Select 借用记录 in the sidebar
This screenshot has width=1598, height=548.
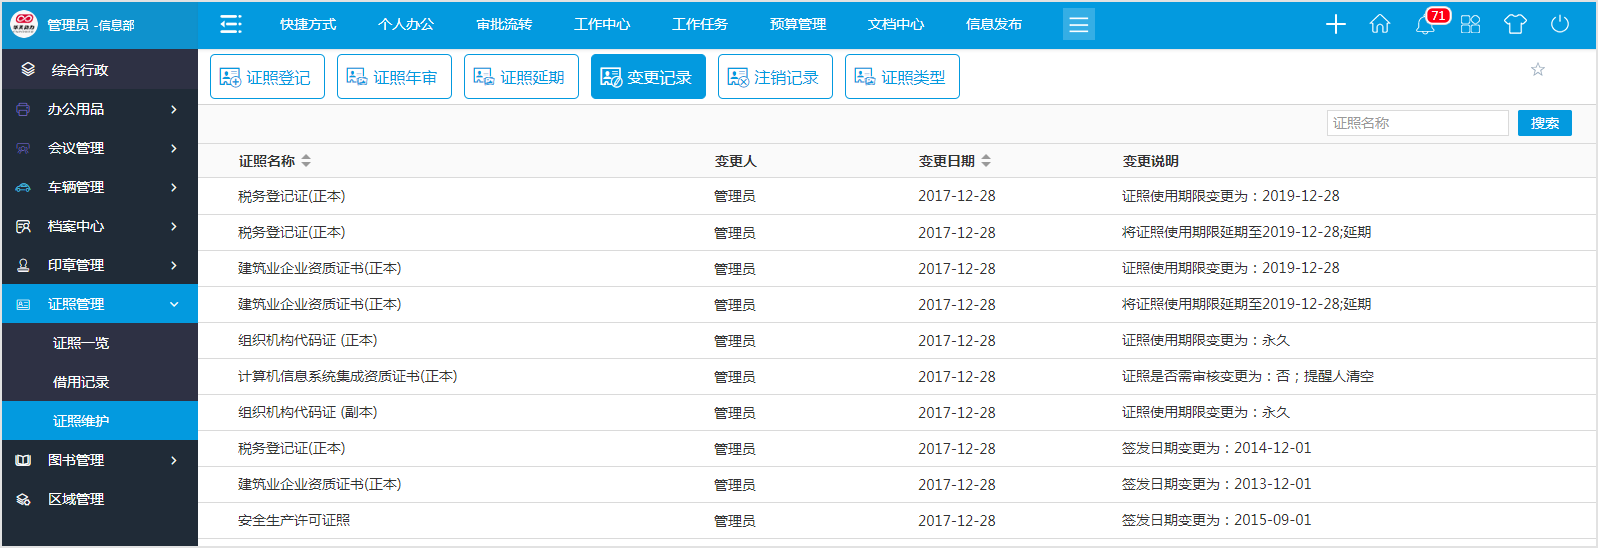[81, 382]
